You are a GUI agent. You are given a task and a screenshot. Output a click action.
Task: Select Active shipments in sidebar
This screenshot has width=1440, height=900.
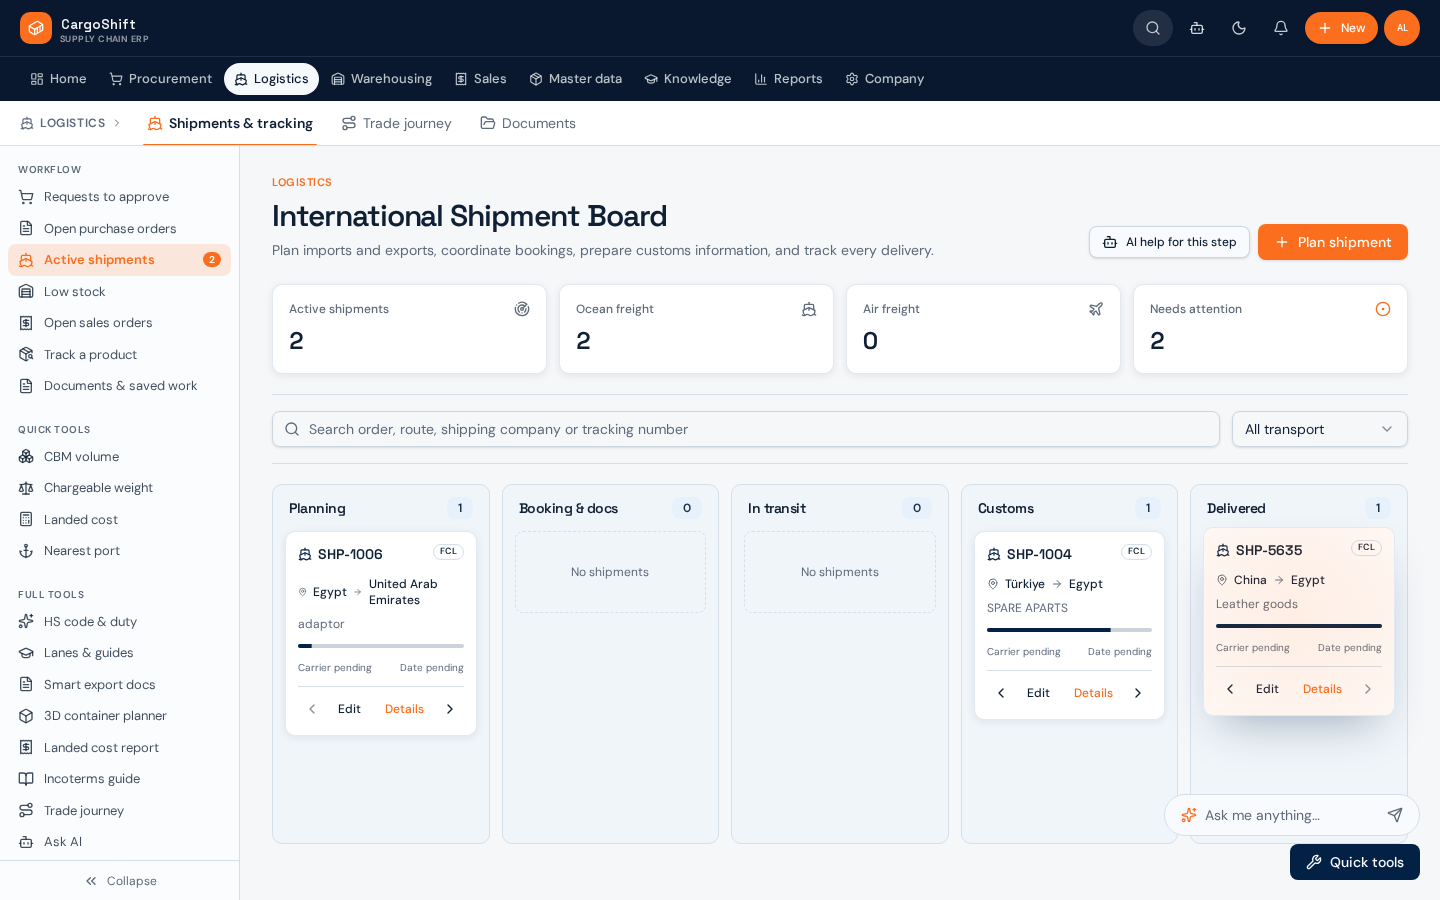coord(119,260)
